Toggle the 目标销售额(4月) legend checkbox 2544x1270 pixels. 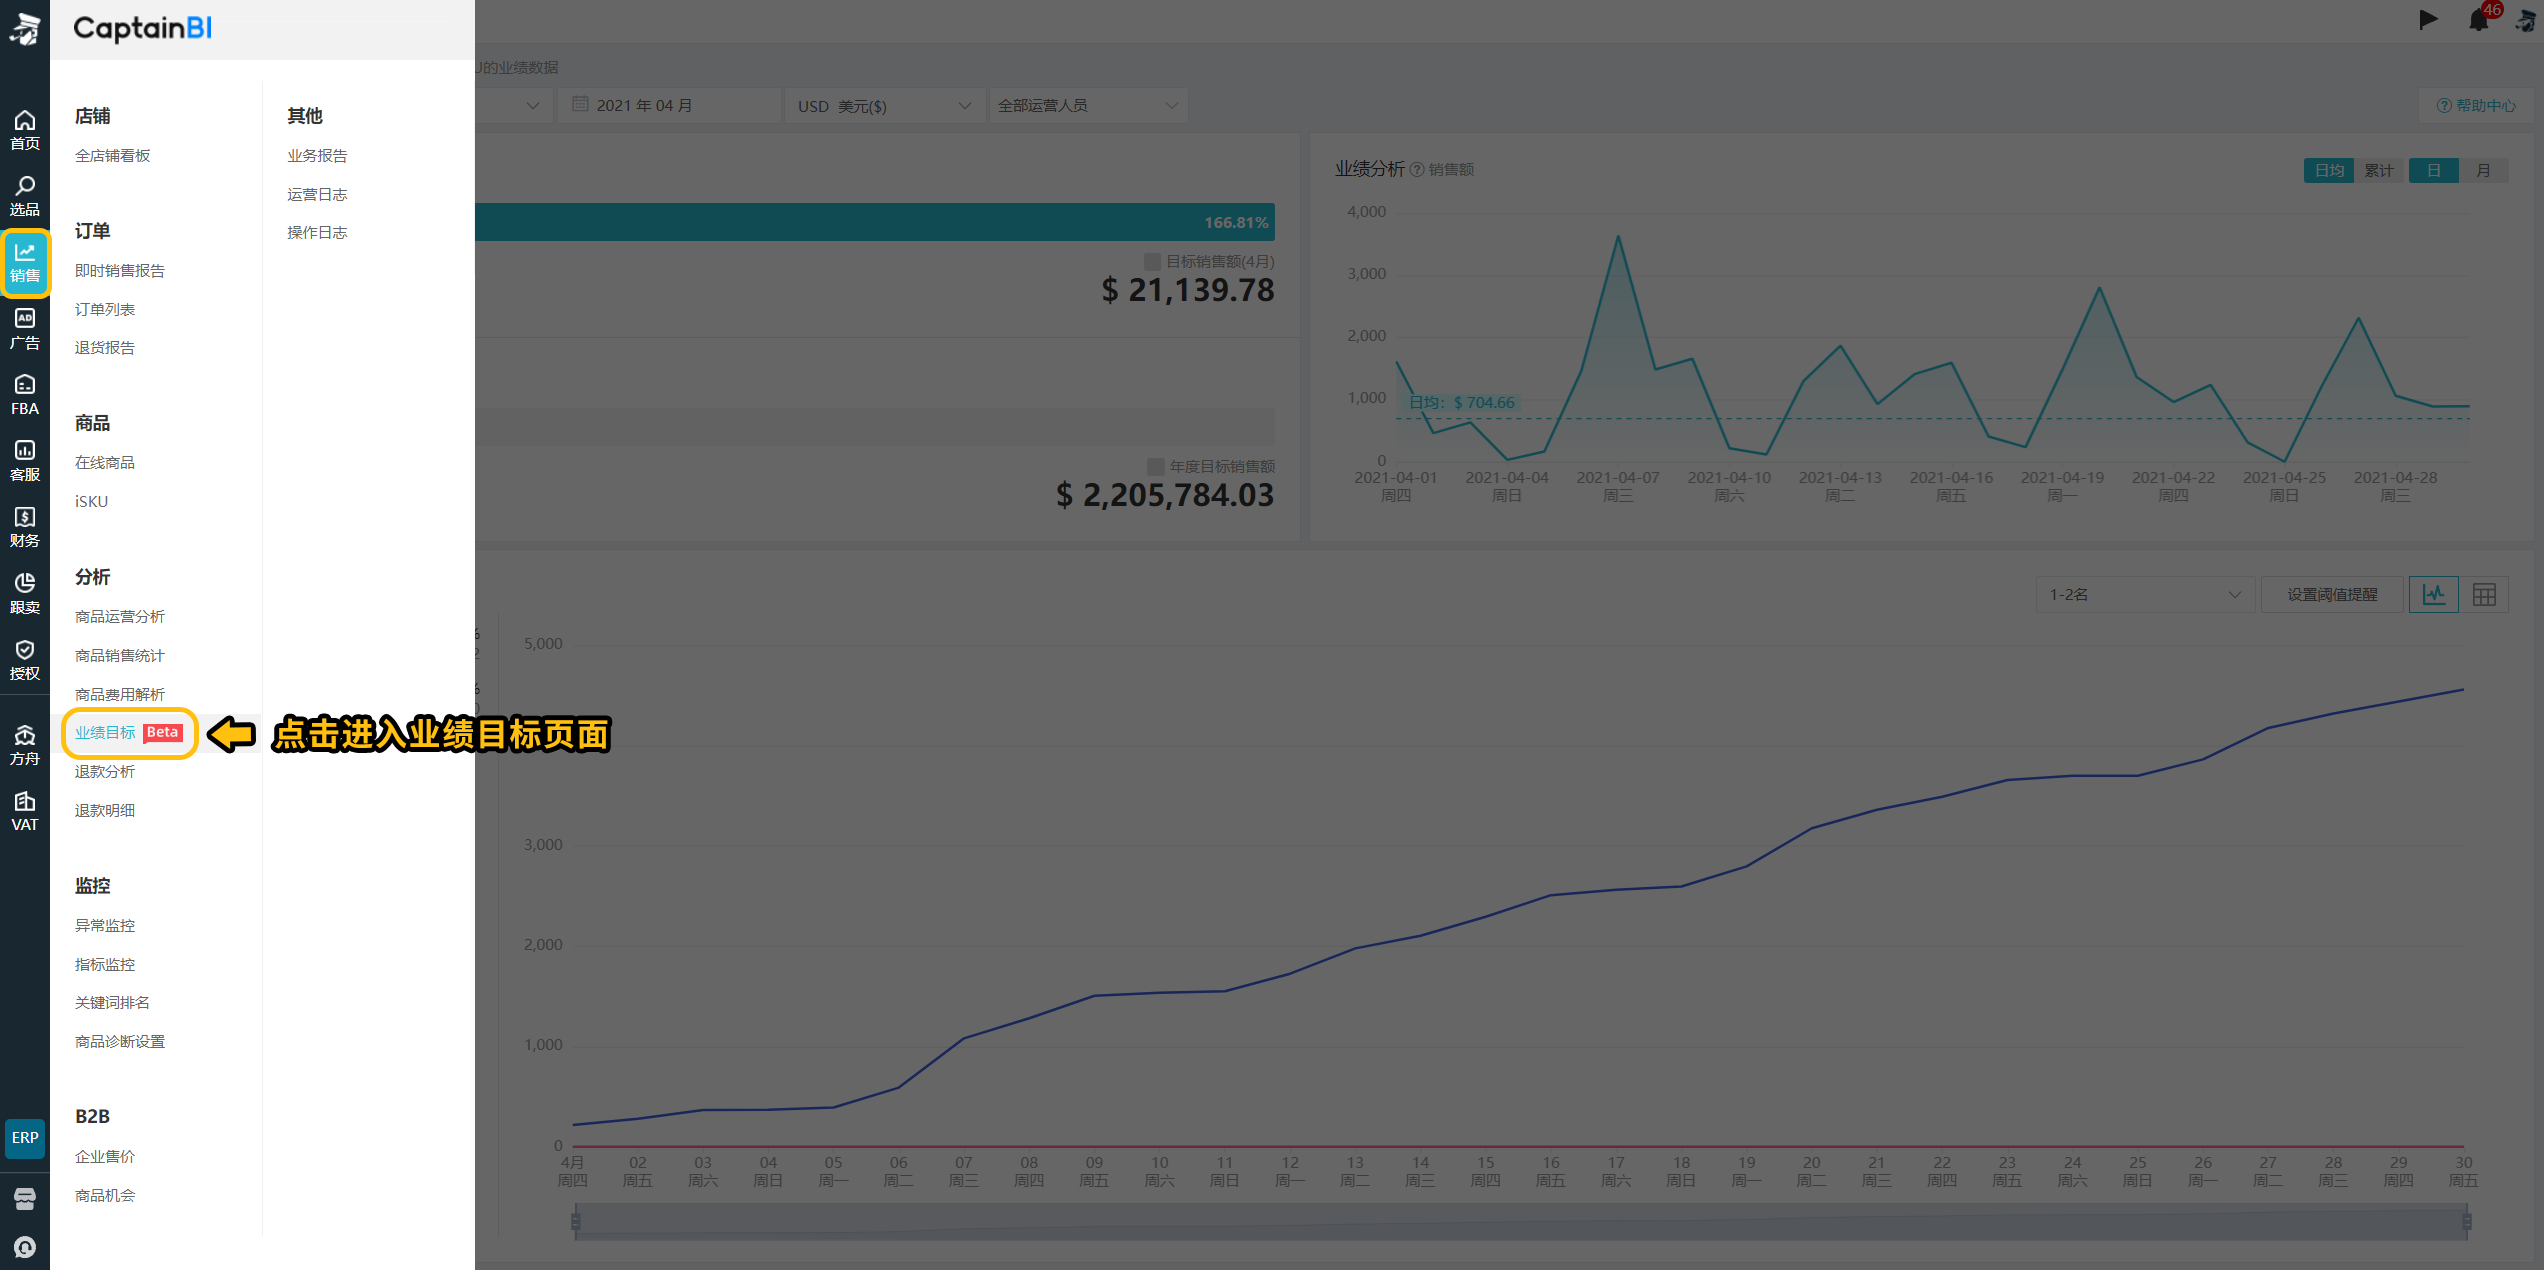tap(1152, 261)
